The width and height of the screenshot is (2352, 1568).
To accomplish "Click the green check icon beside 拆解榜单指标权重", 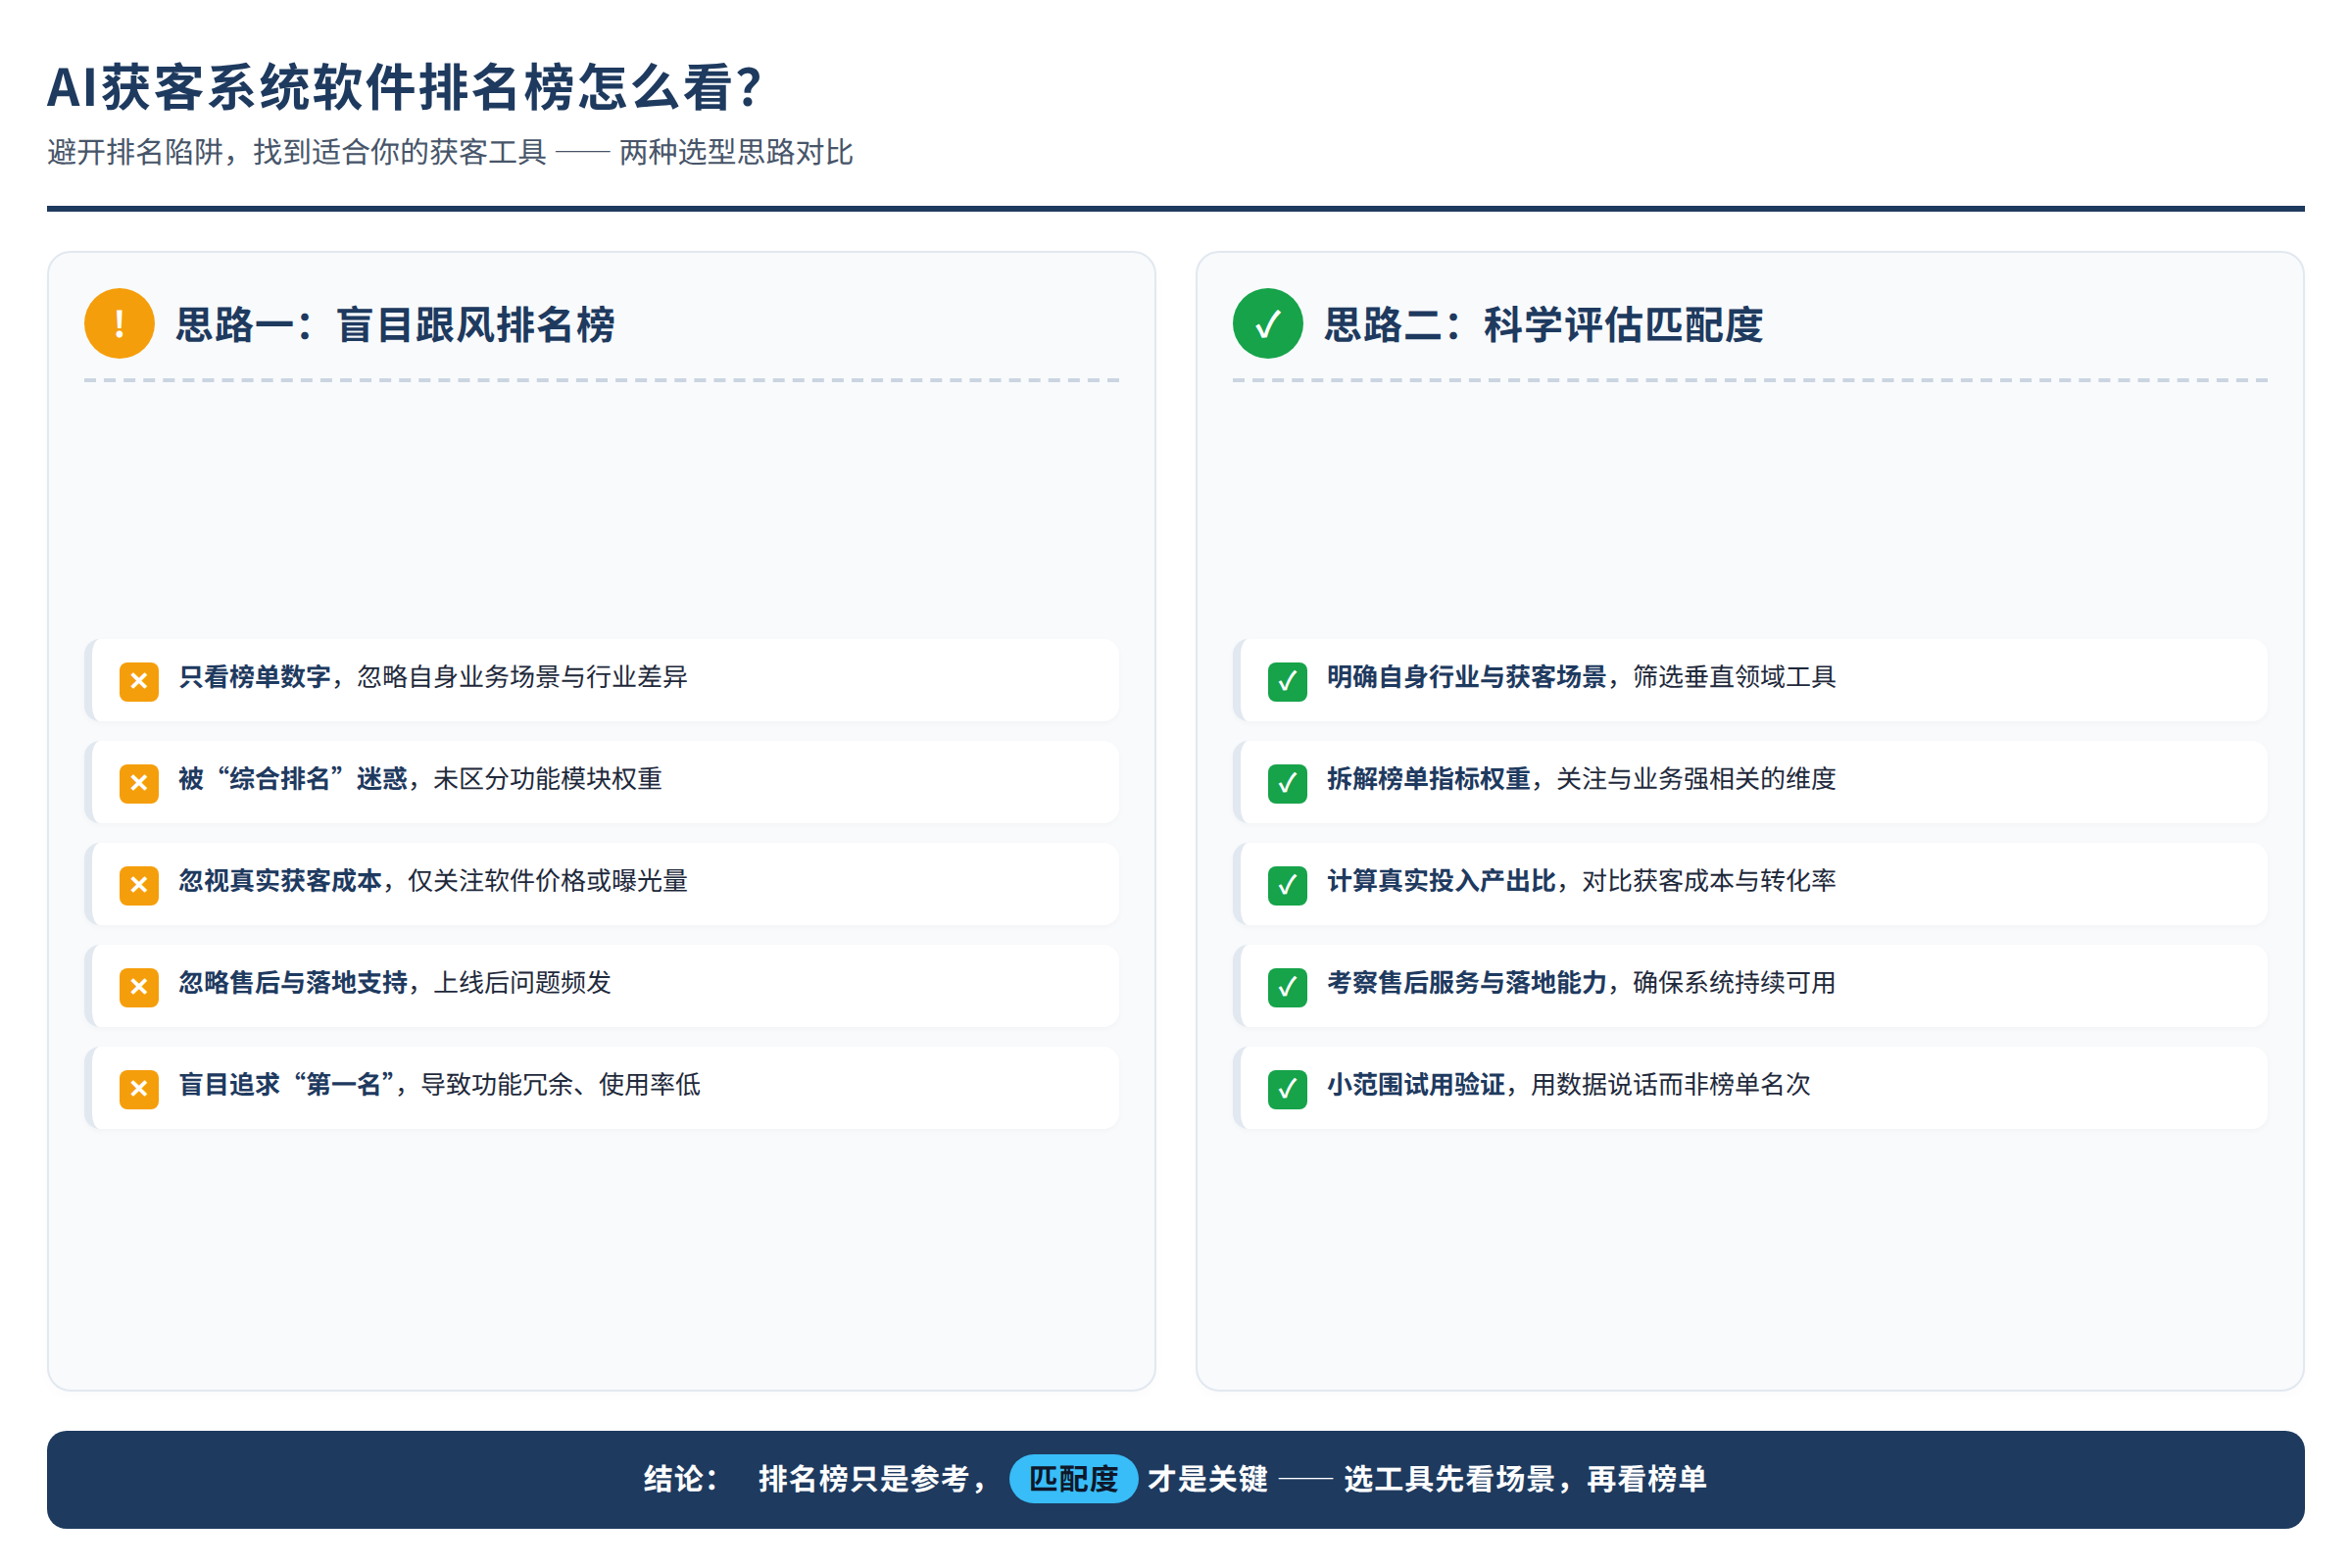I will (x=1287, y=783).
